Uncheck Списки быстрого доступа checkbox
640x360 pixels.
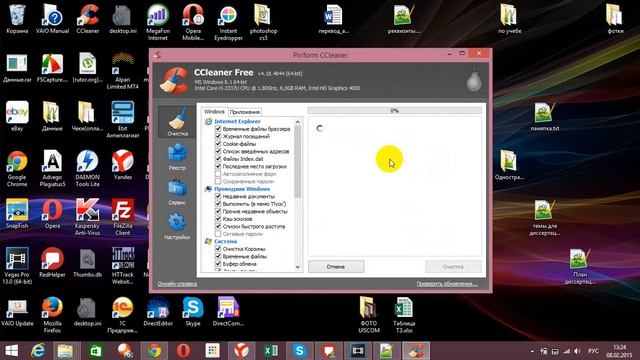click(x=218, y=226)
